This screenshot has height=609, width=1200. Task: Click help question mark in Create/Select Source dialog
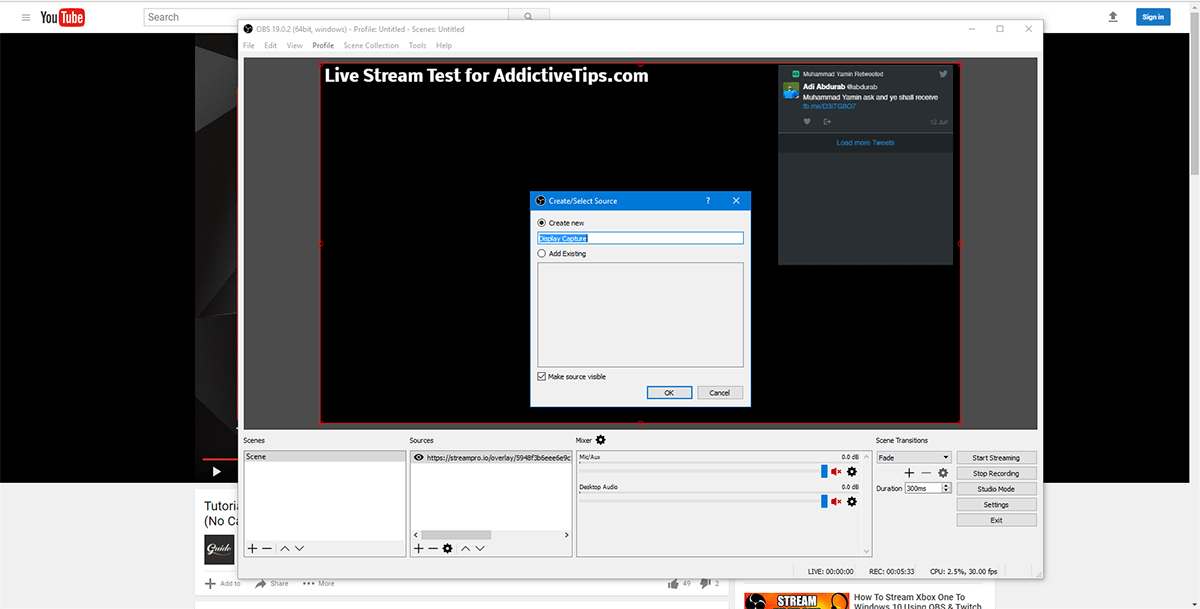click(708, 201)
